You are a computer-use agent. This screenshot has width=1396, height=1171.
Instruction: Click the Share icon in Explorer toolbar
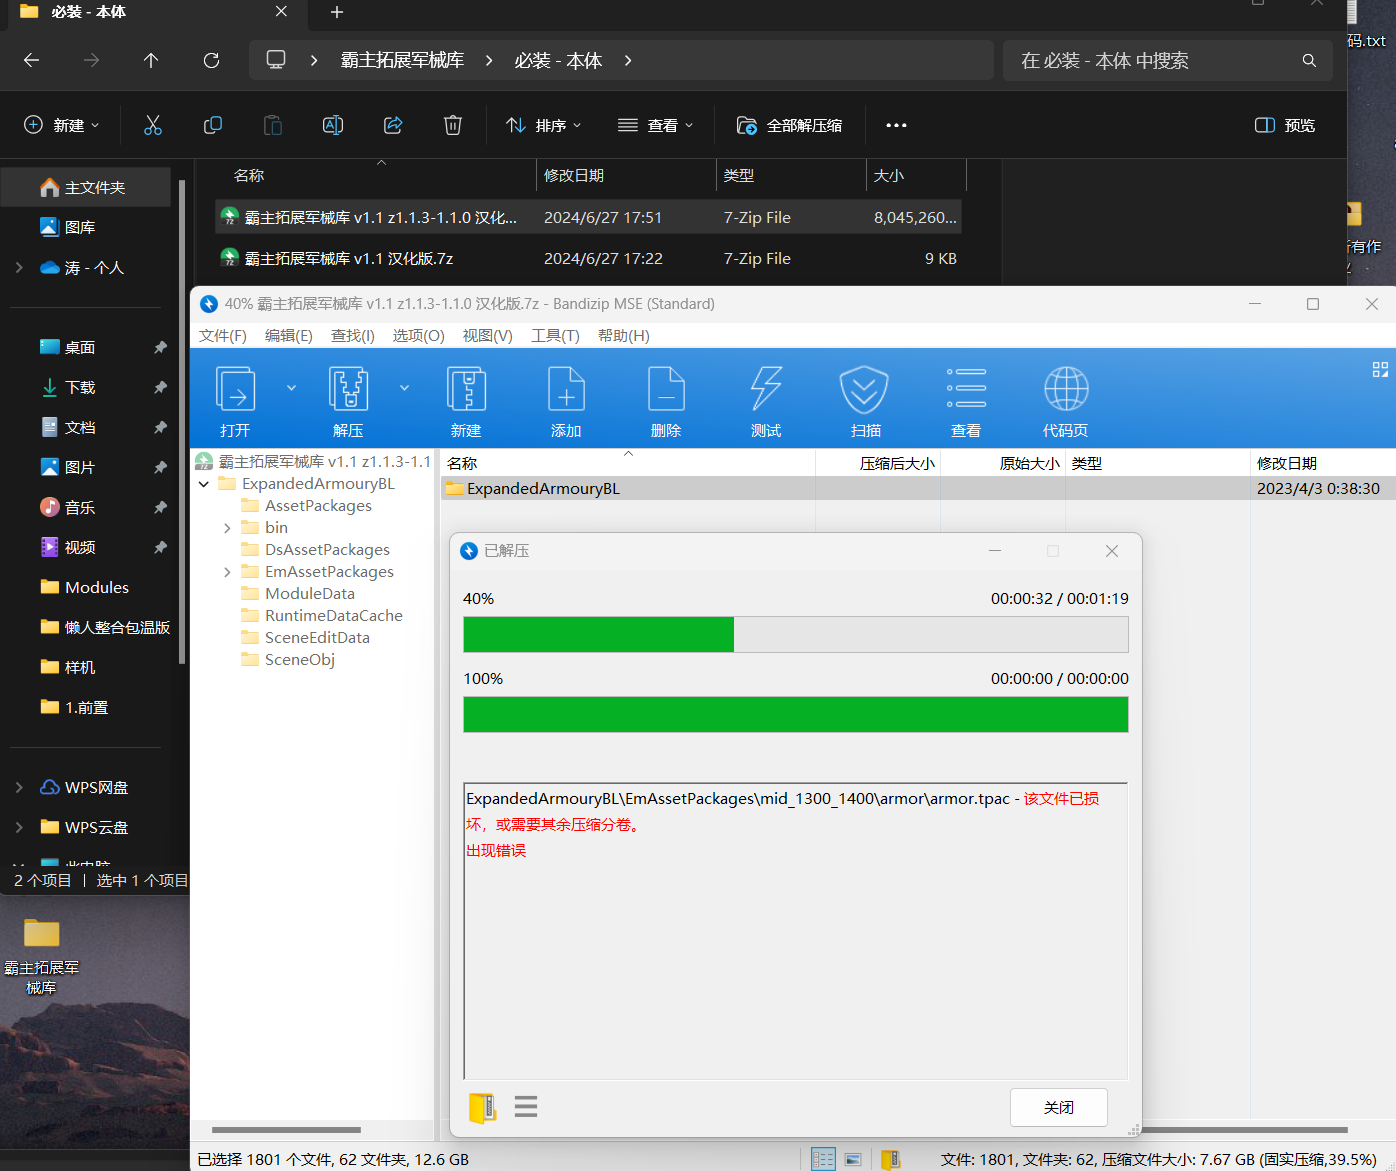(393, 125)
